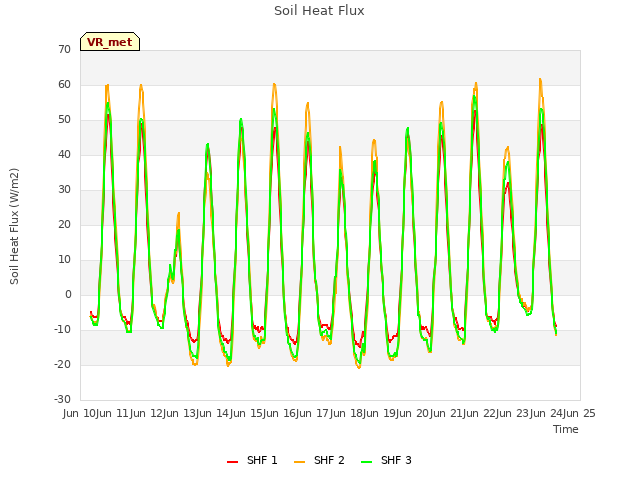This screenshot has width=640, height=480.
Task: Click the -10 y-axis tick label
Action: (x=62, y=330)
